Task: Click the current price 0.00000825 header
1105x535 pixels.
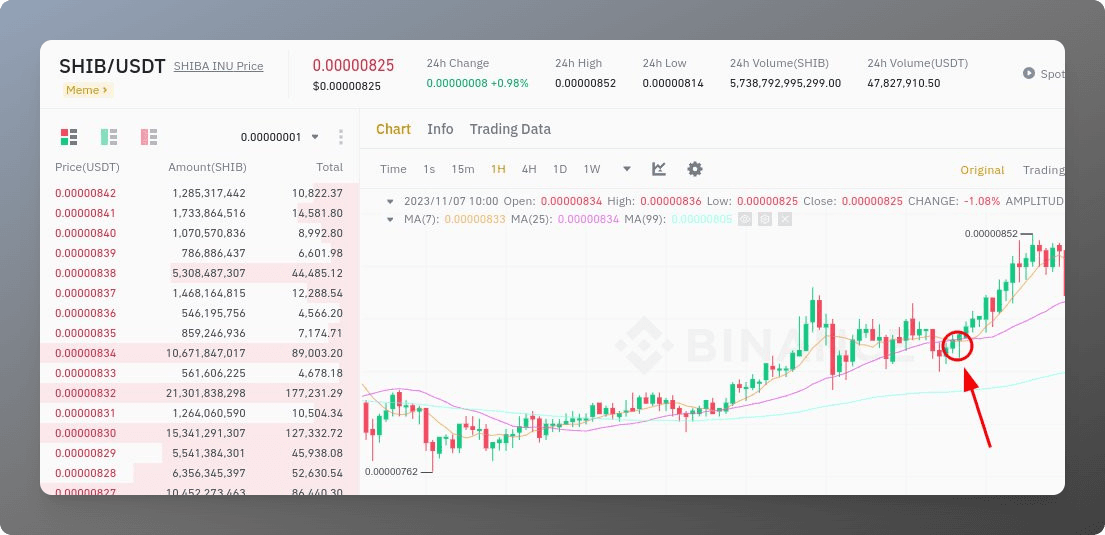Action: point(353,66)
